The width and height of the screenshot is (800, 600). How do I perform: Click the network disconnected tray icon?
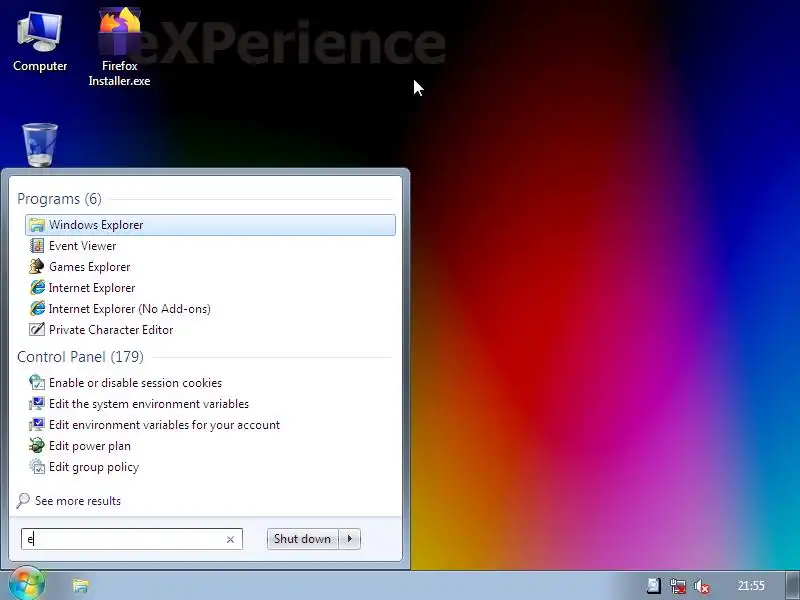pyautogui.click(x=678, y=586)
